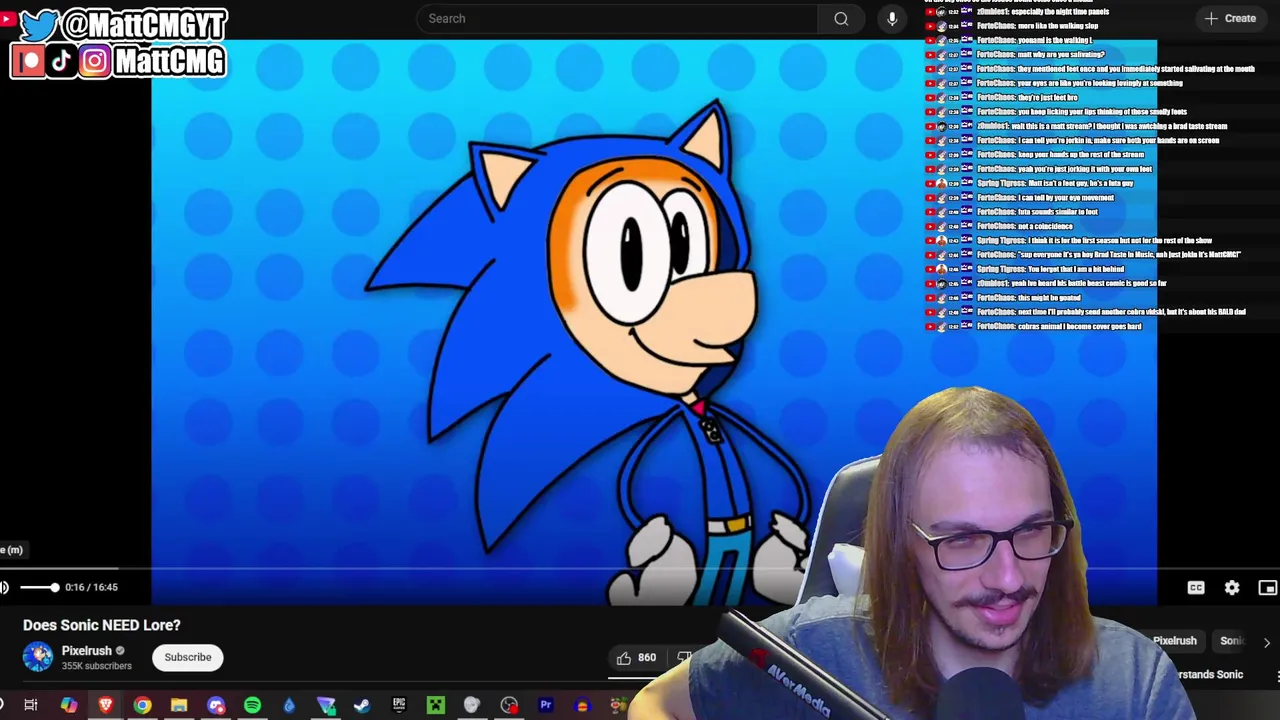The width and height of the screenshot is (1280, 720).
Task: Launch Google Chrome from taskbar
Action: click(142, 706)
